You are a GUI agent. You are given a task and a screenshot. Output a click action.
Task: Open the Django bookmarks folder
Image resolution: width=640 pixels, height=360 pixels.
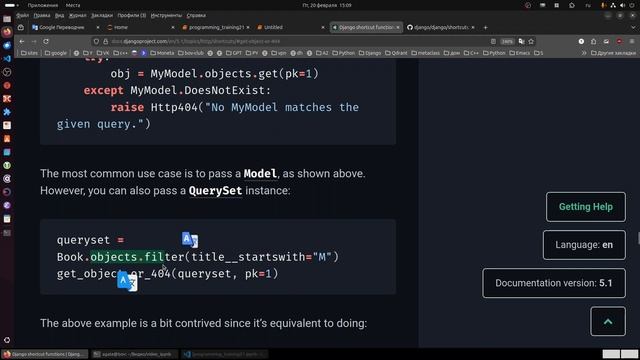tap(370, 53)
